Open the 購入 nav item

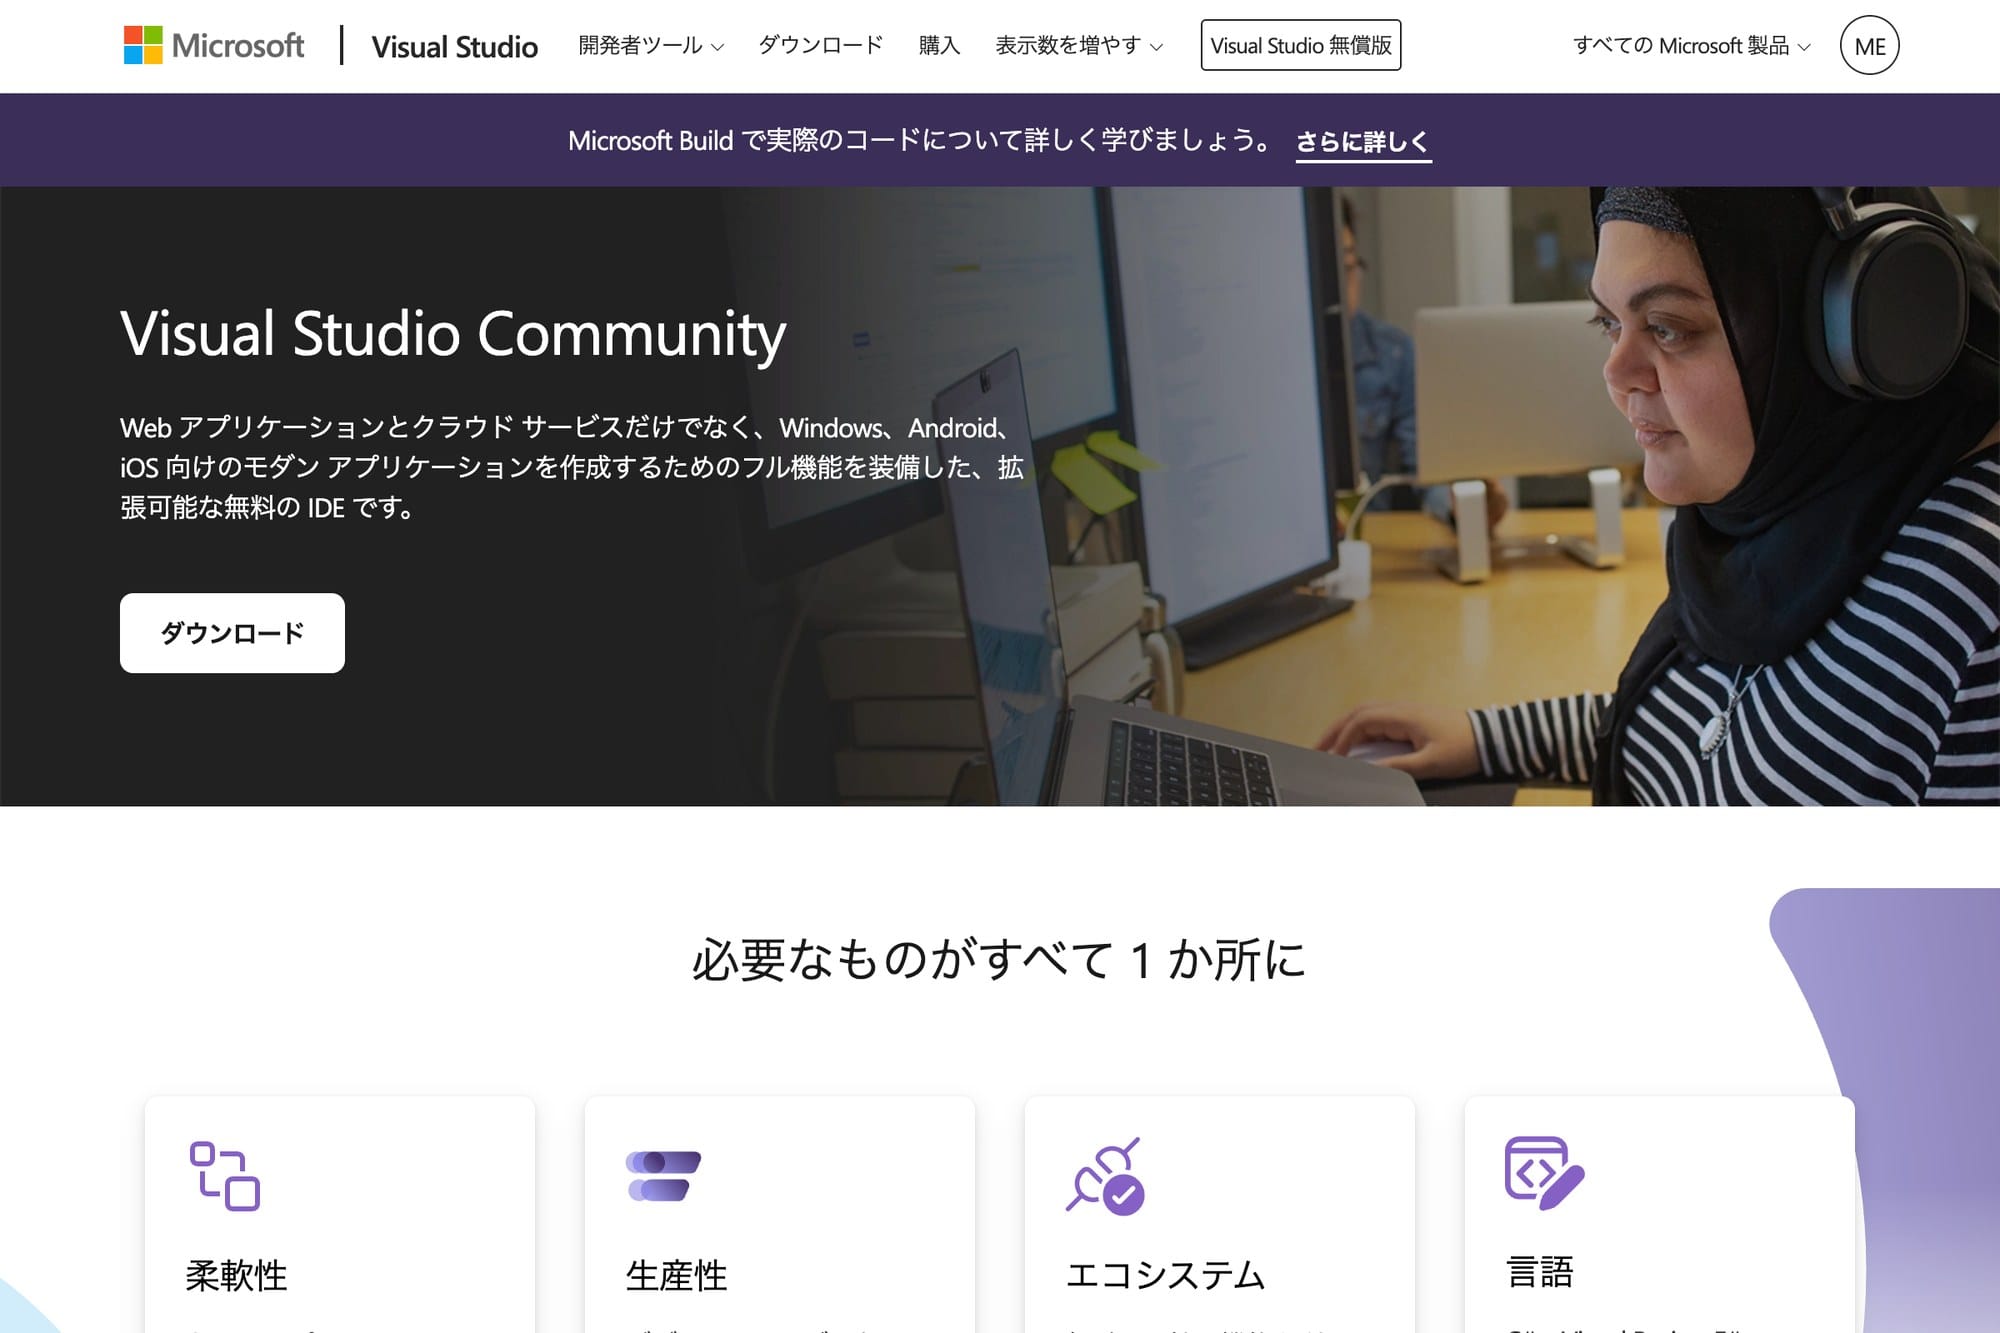(939, 46)
